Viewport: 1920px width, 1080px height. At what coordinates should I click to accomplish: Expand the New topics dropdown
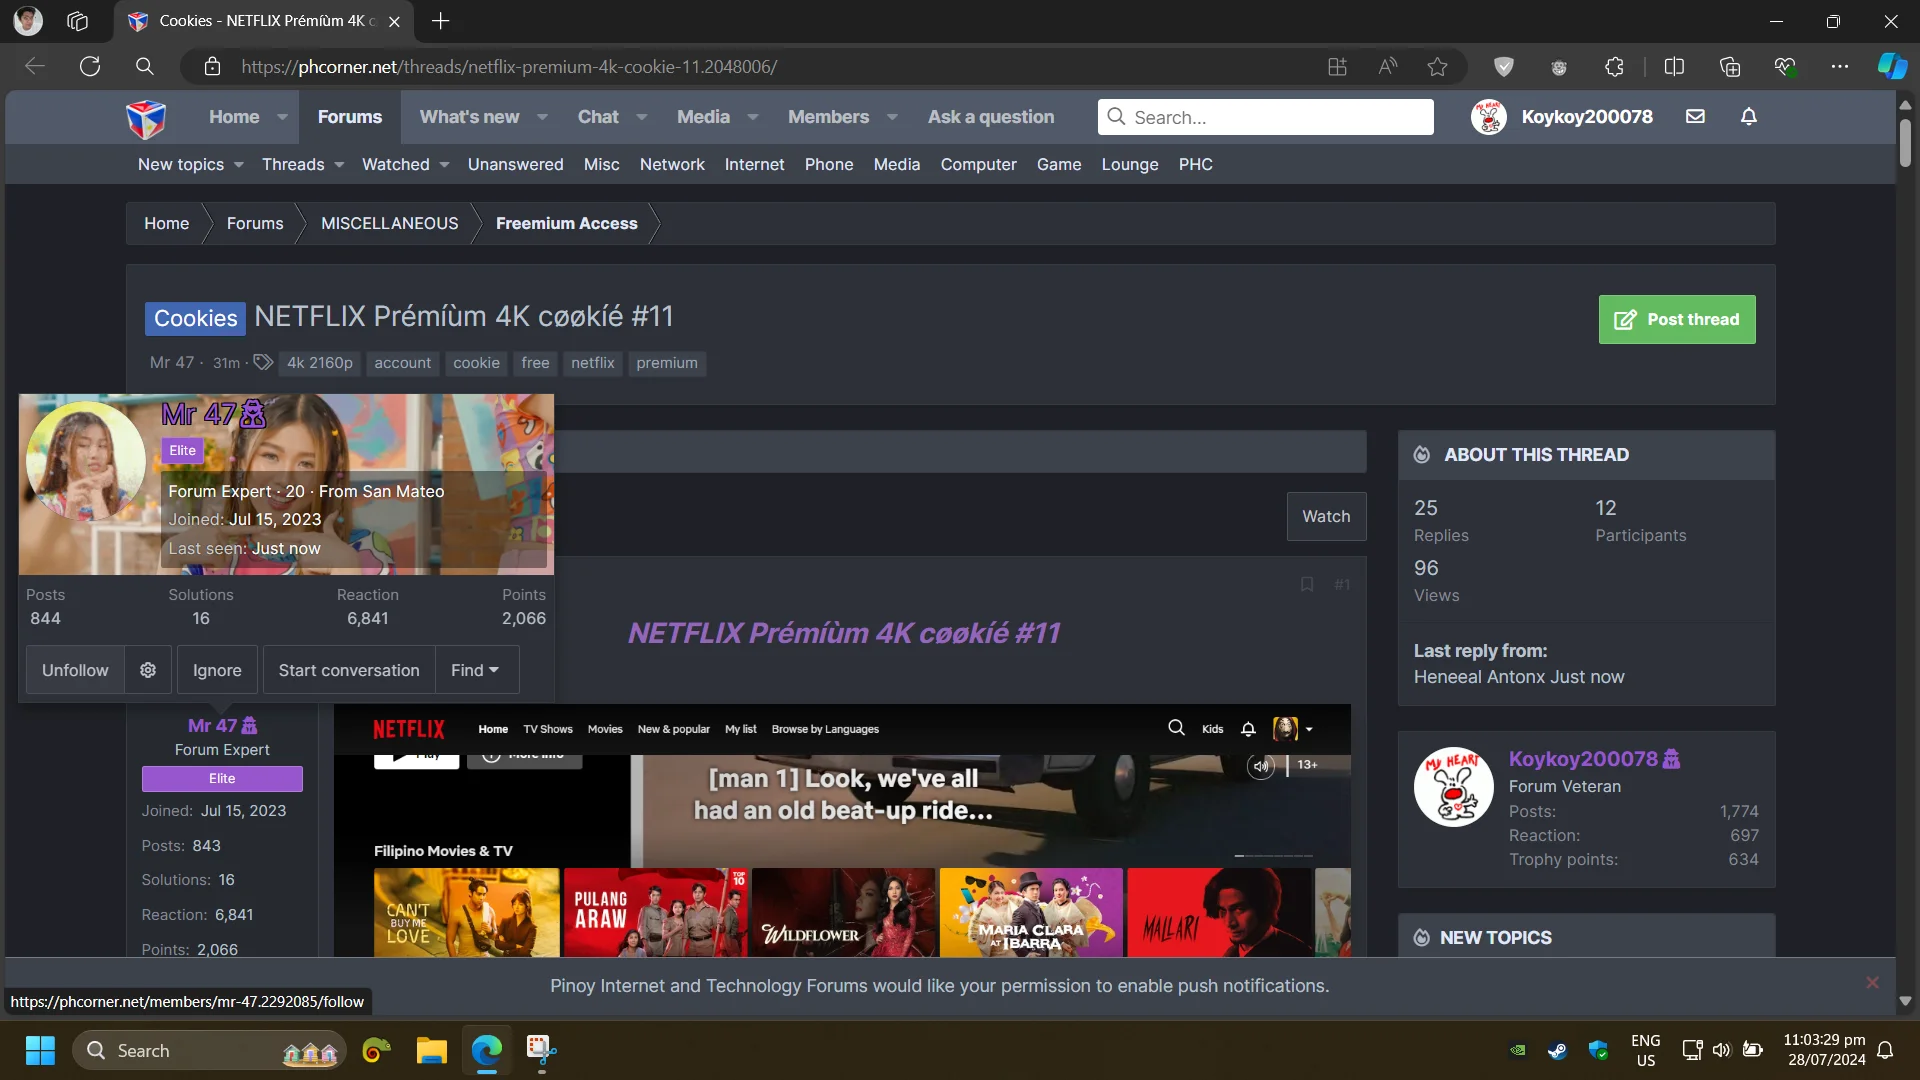click(x=239, y=164)
